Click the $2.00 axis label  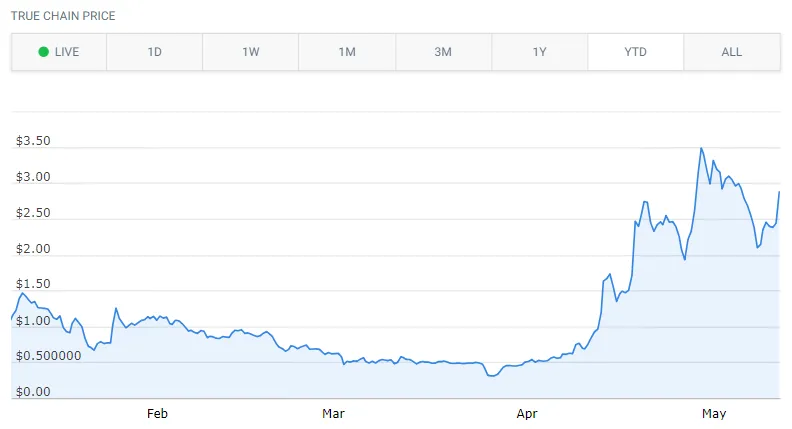tap(33, 249)
